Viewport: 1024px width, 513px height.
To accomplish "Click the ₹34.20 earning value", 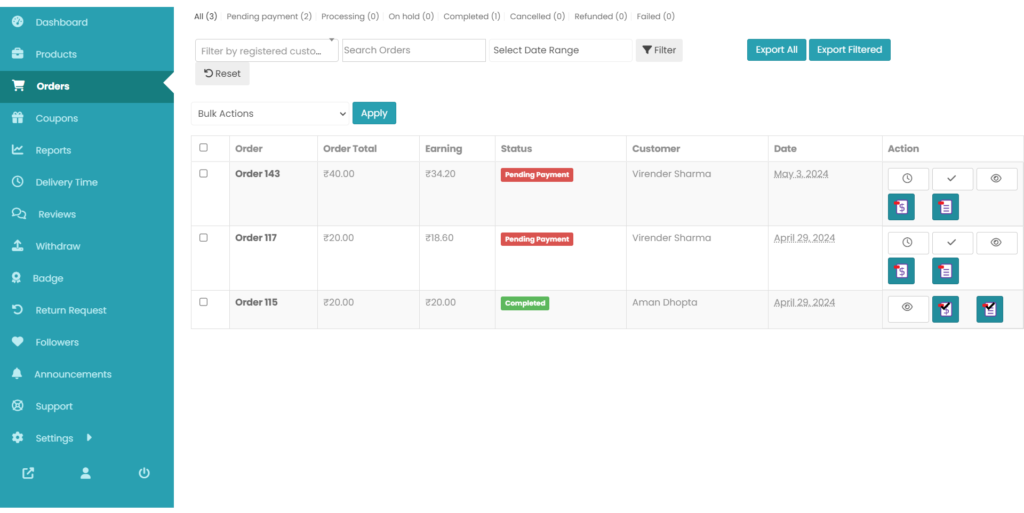I will [441, 174].
